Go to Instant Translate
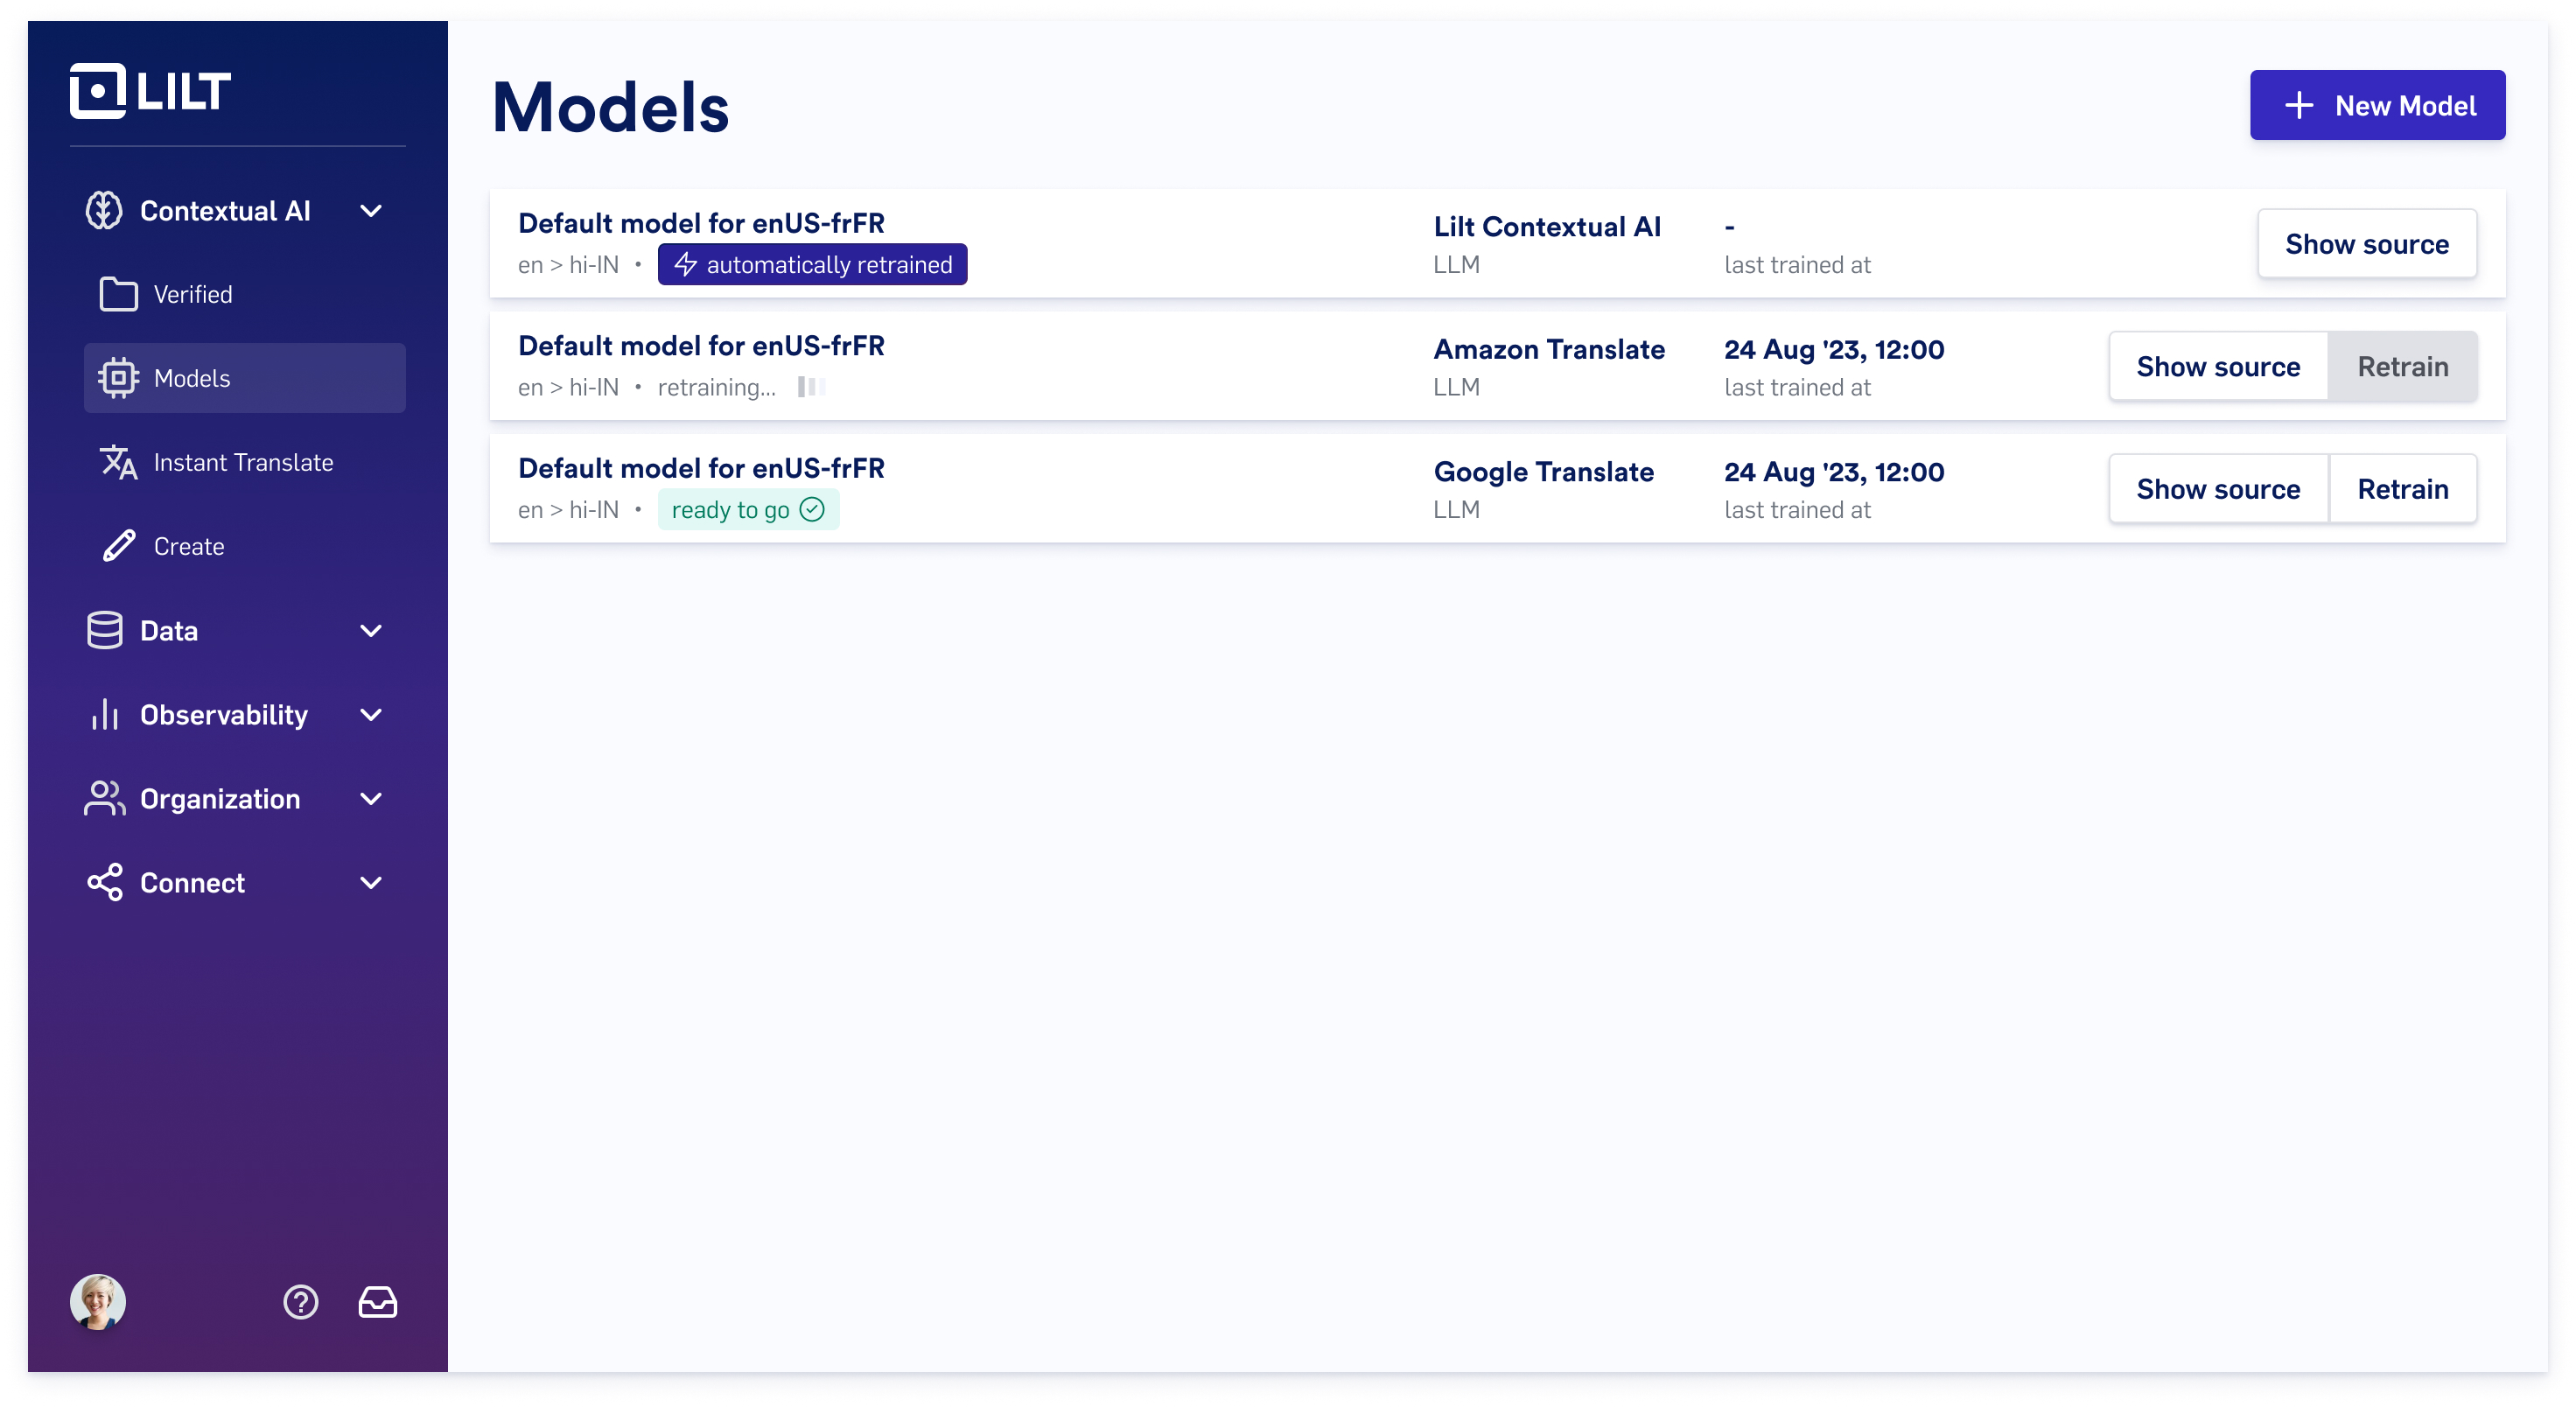This screenshot has height=1407, width=2576. [245, 462]
